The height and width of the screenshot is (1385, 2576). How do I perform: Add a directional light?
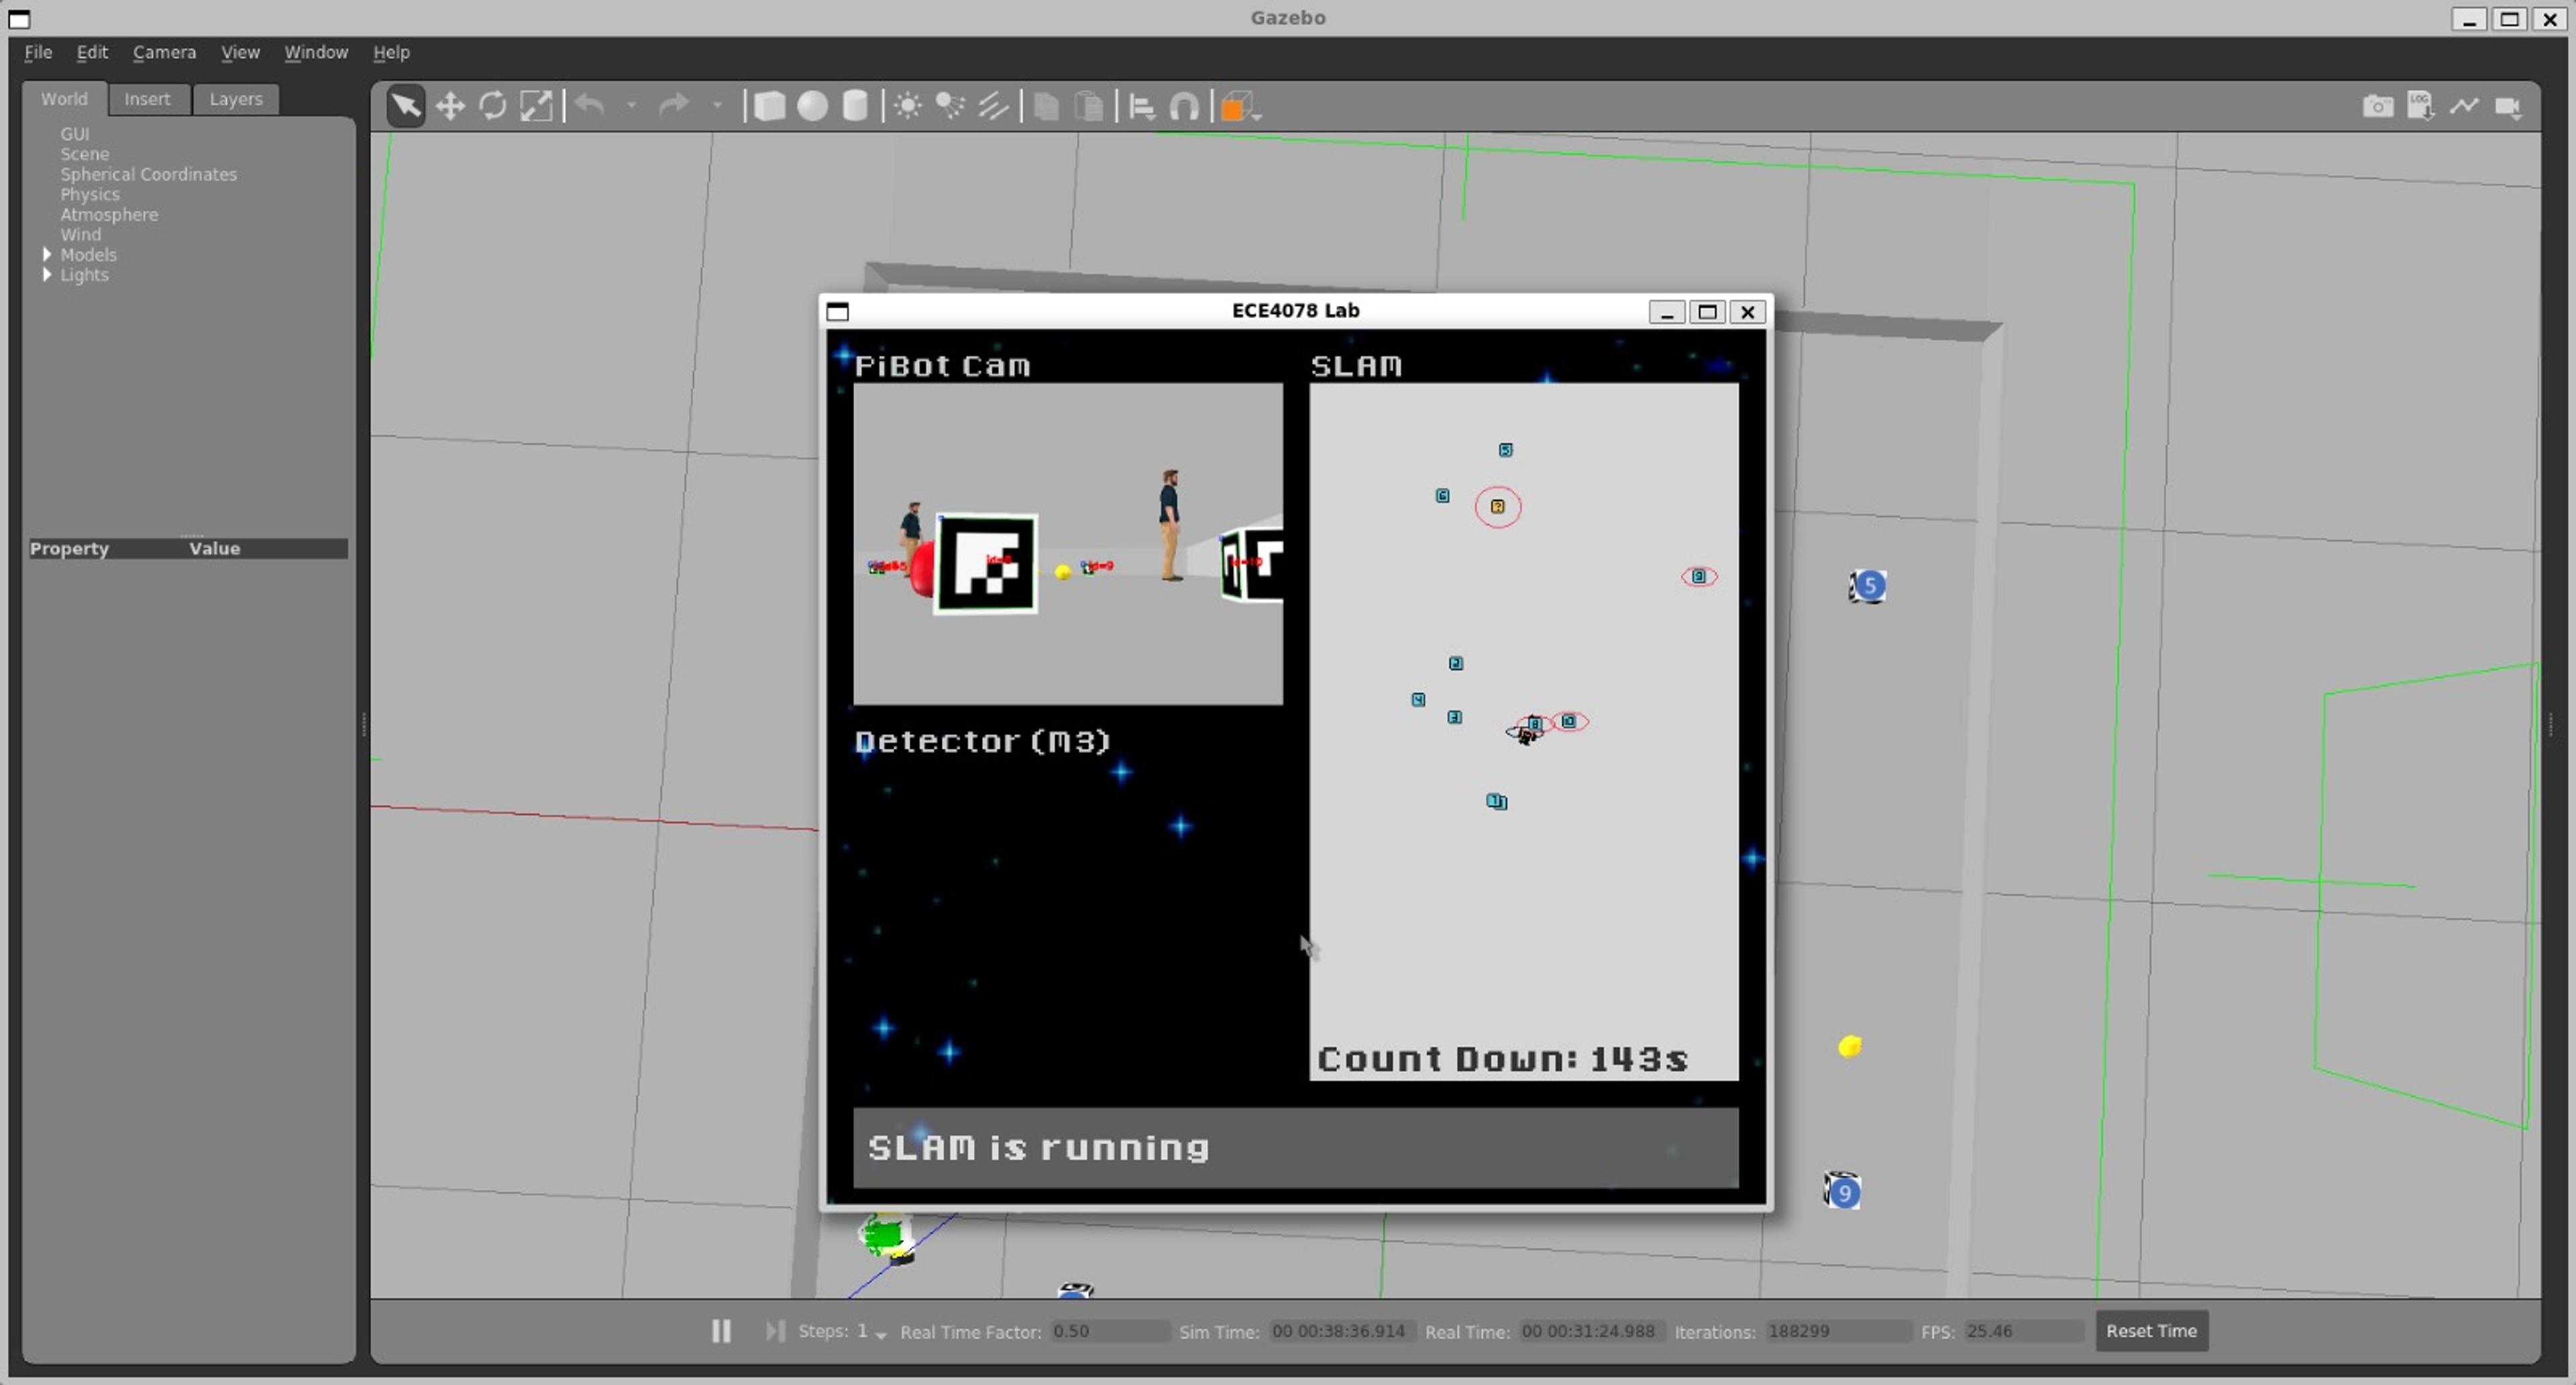click(993, 106)
